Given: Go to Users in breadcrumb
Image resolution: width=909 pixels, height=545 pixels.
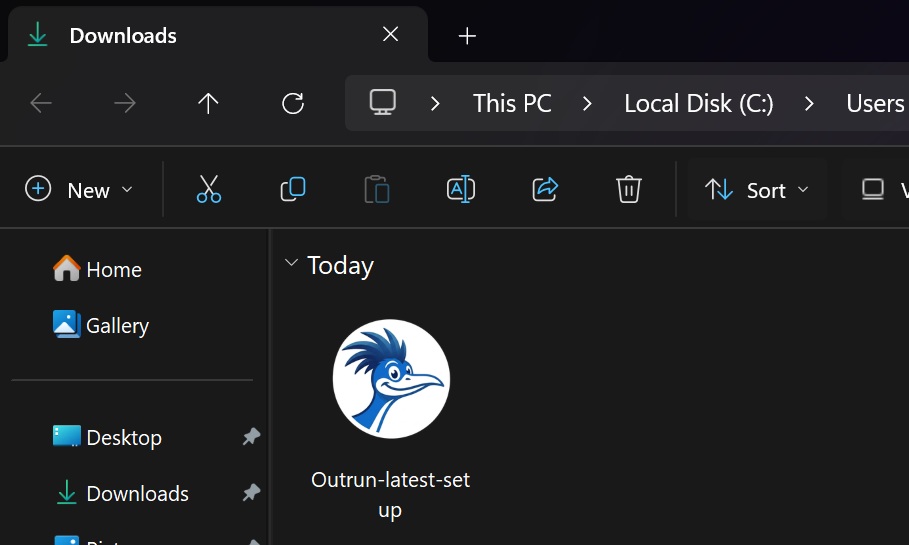Looking at the screenshot, I should point(875,104).
